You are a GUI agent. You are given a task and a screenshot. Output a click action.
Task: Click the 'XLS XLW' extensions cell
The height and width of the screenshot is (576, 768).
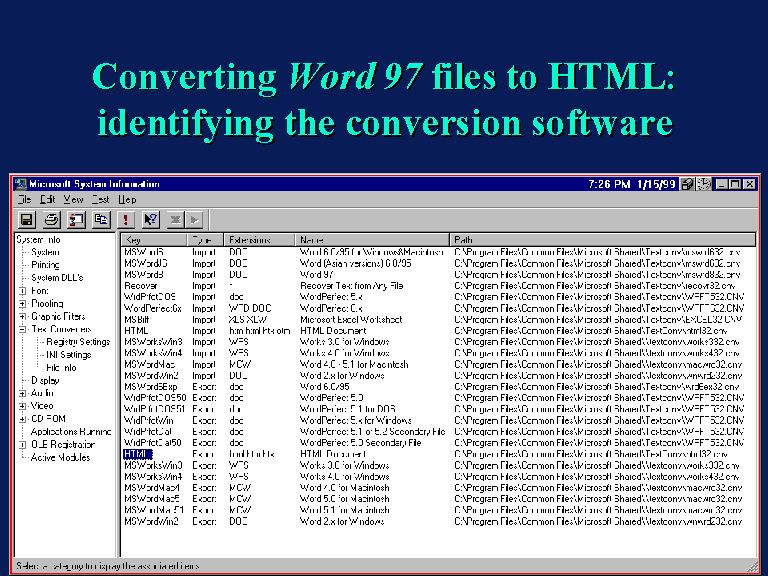pos(248,319)
